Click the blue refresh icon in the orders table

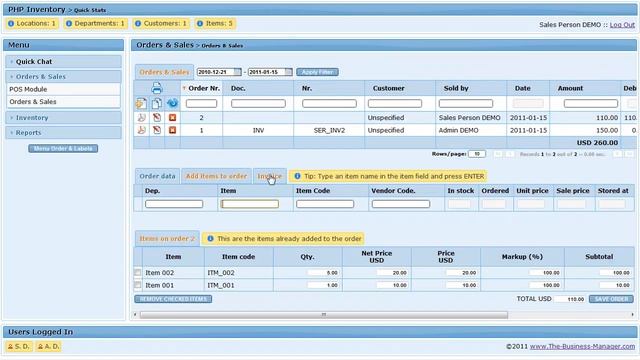click(x=172, y=103)
